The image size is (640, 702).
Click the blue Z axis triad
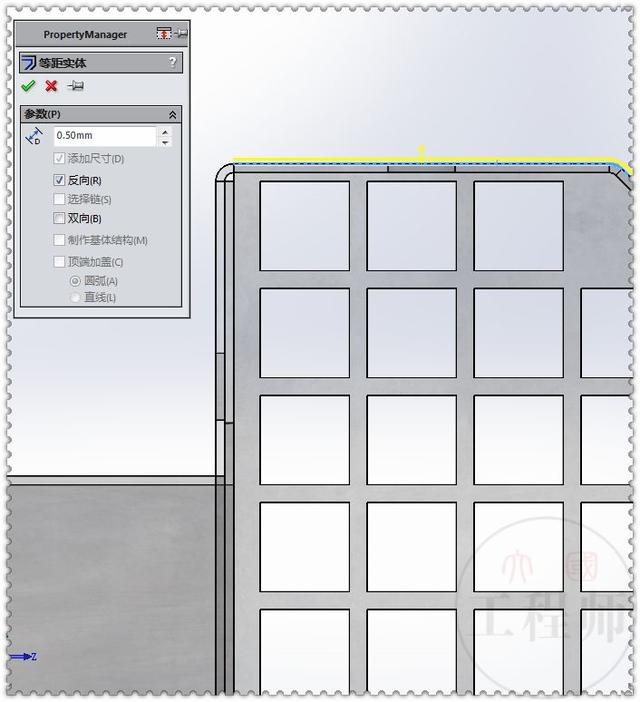tap(23, 657)
